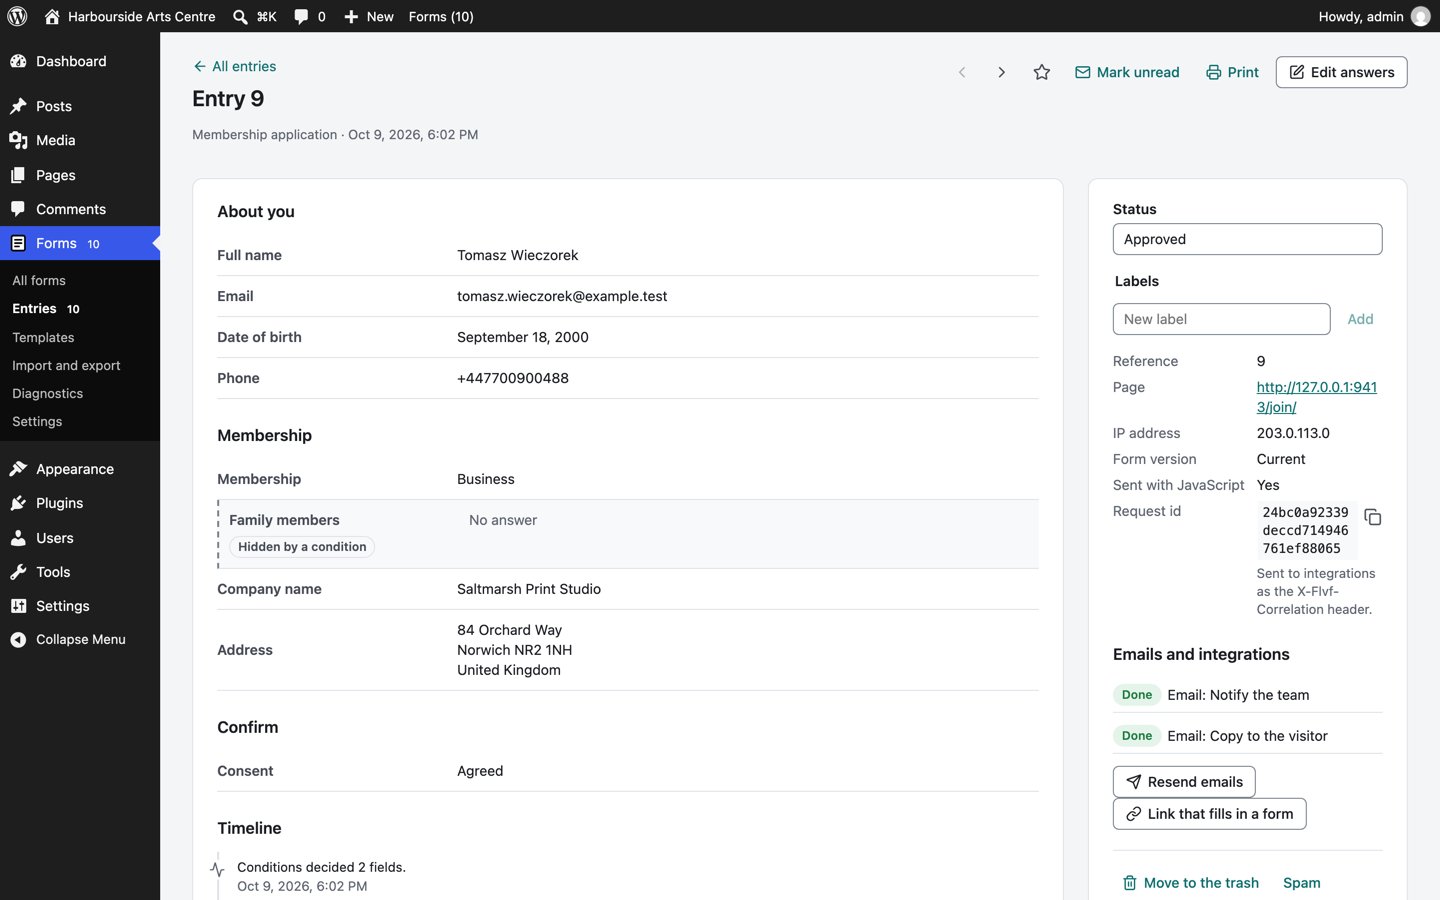1440x900 pixels.
Task: Open Dashboard in the sidebar
Action: pyautogui.click(x=80, y=61)
